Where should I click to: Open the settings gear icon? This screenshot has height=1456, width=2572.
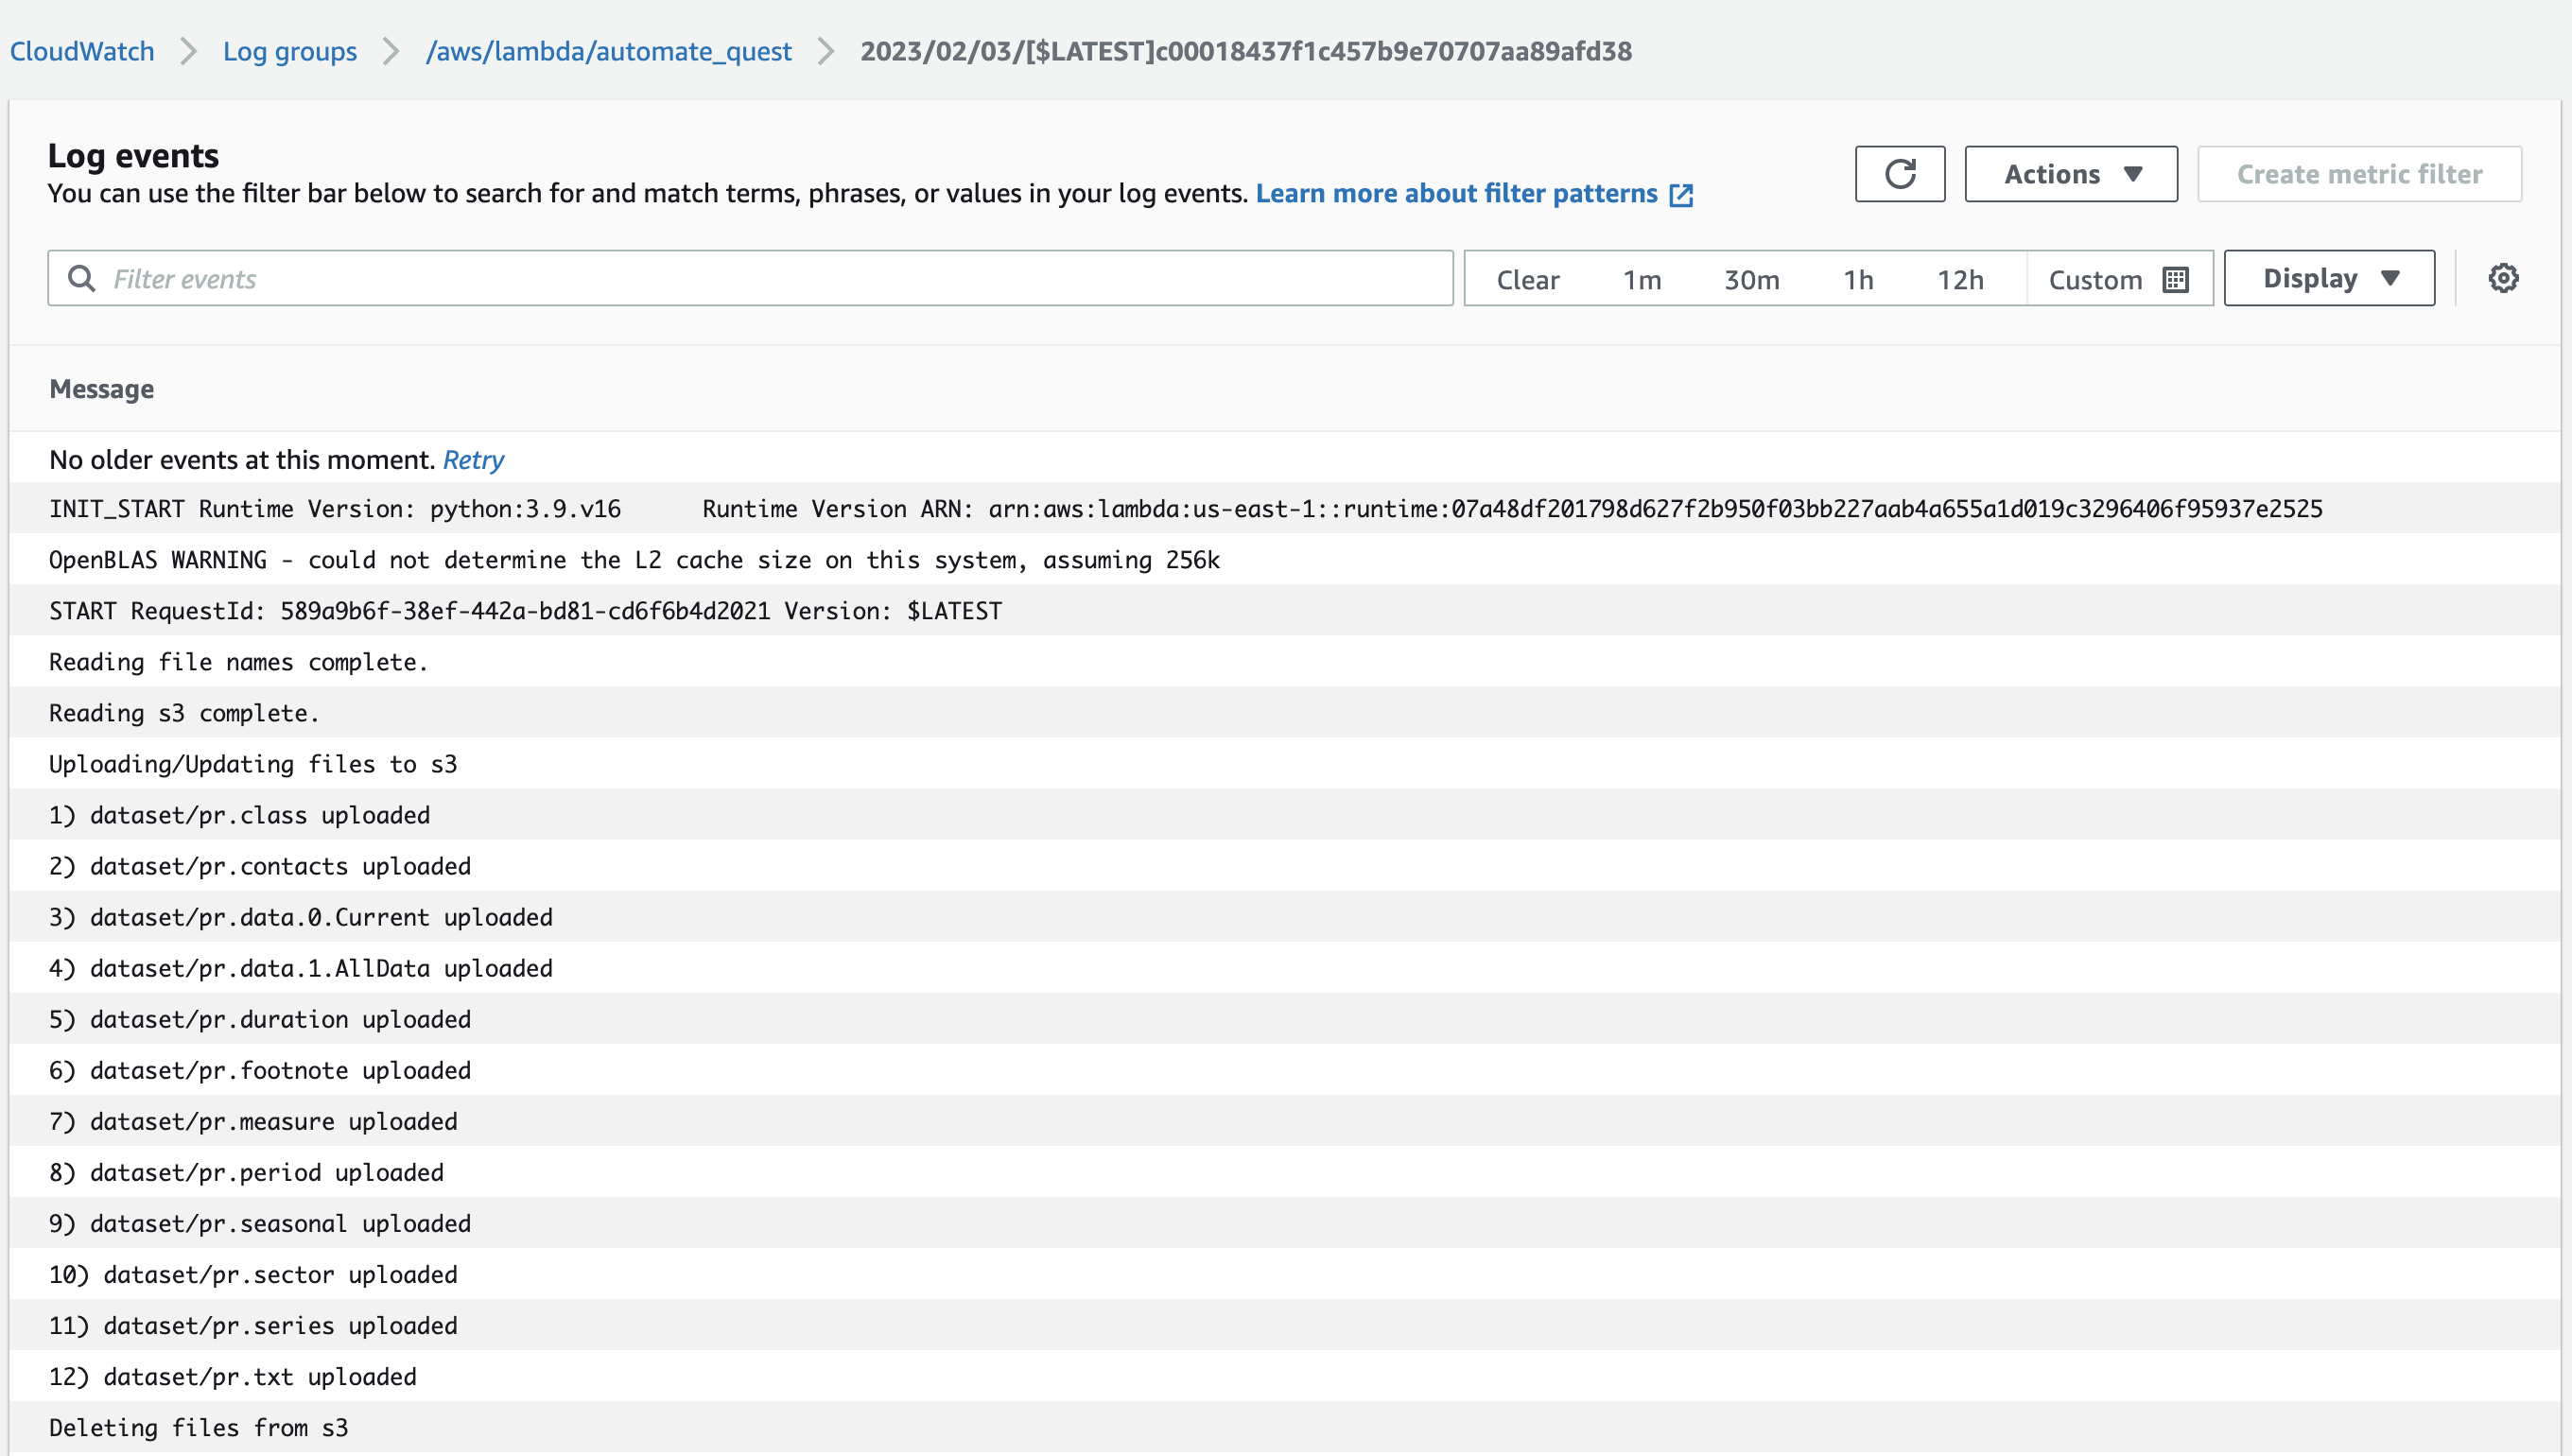coord(2502,278)
